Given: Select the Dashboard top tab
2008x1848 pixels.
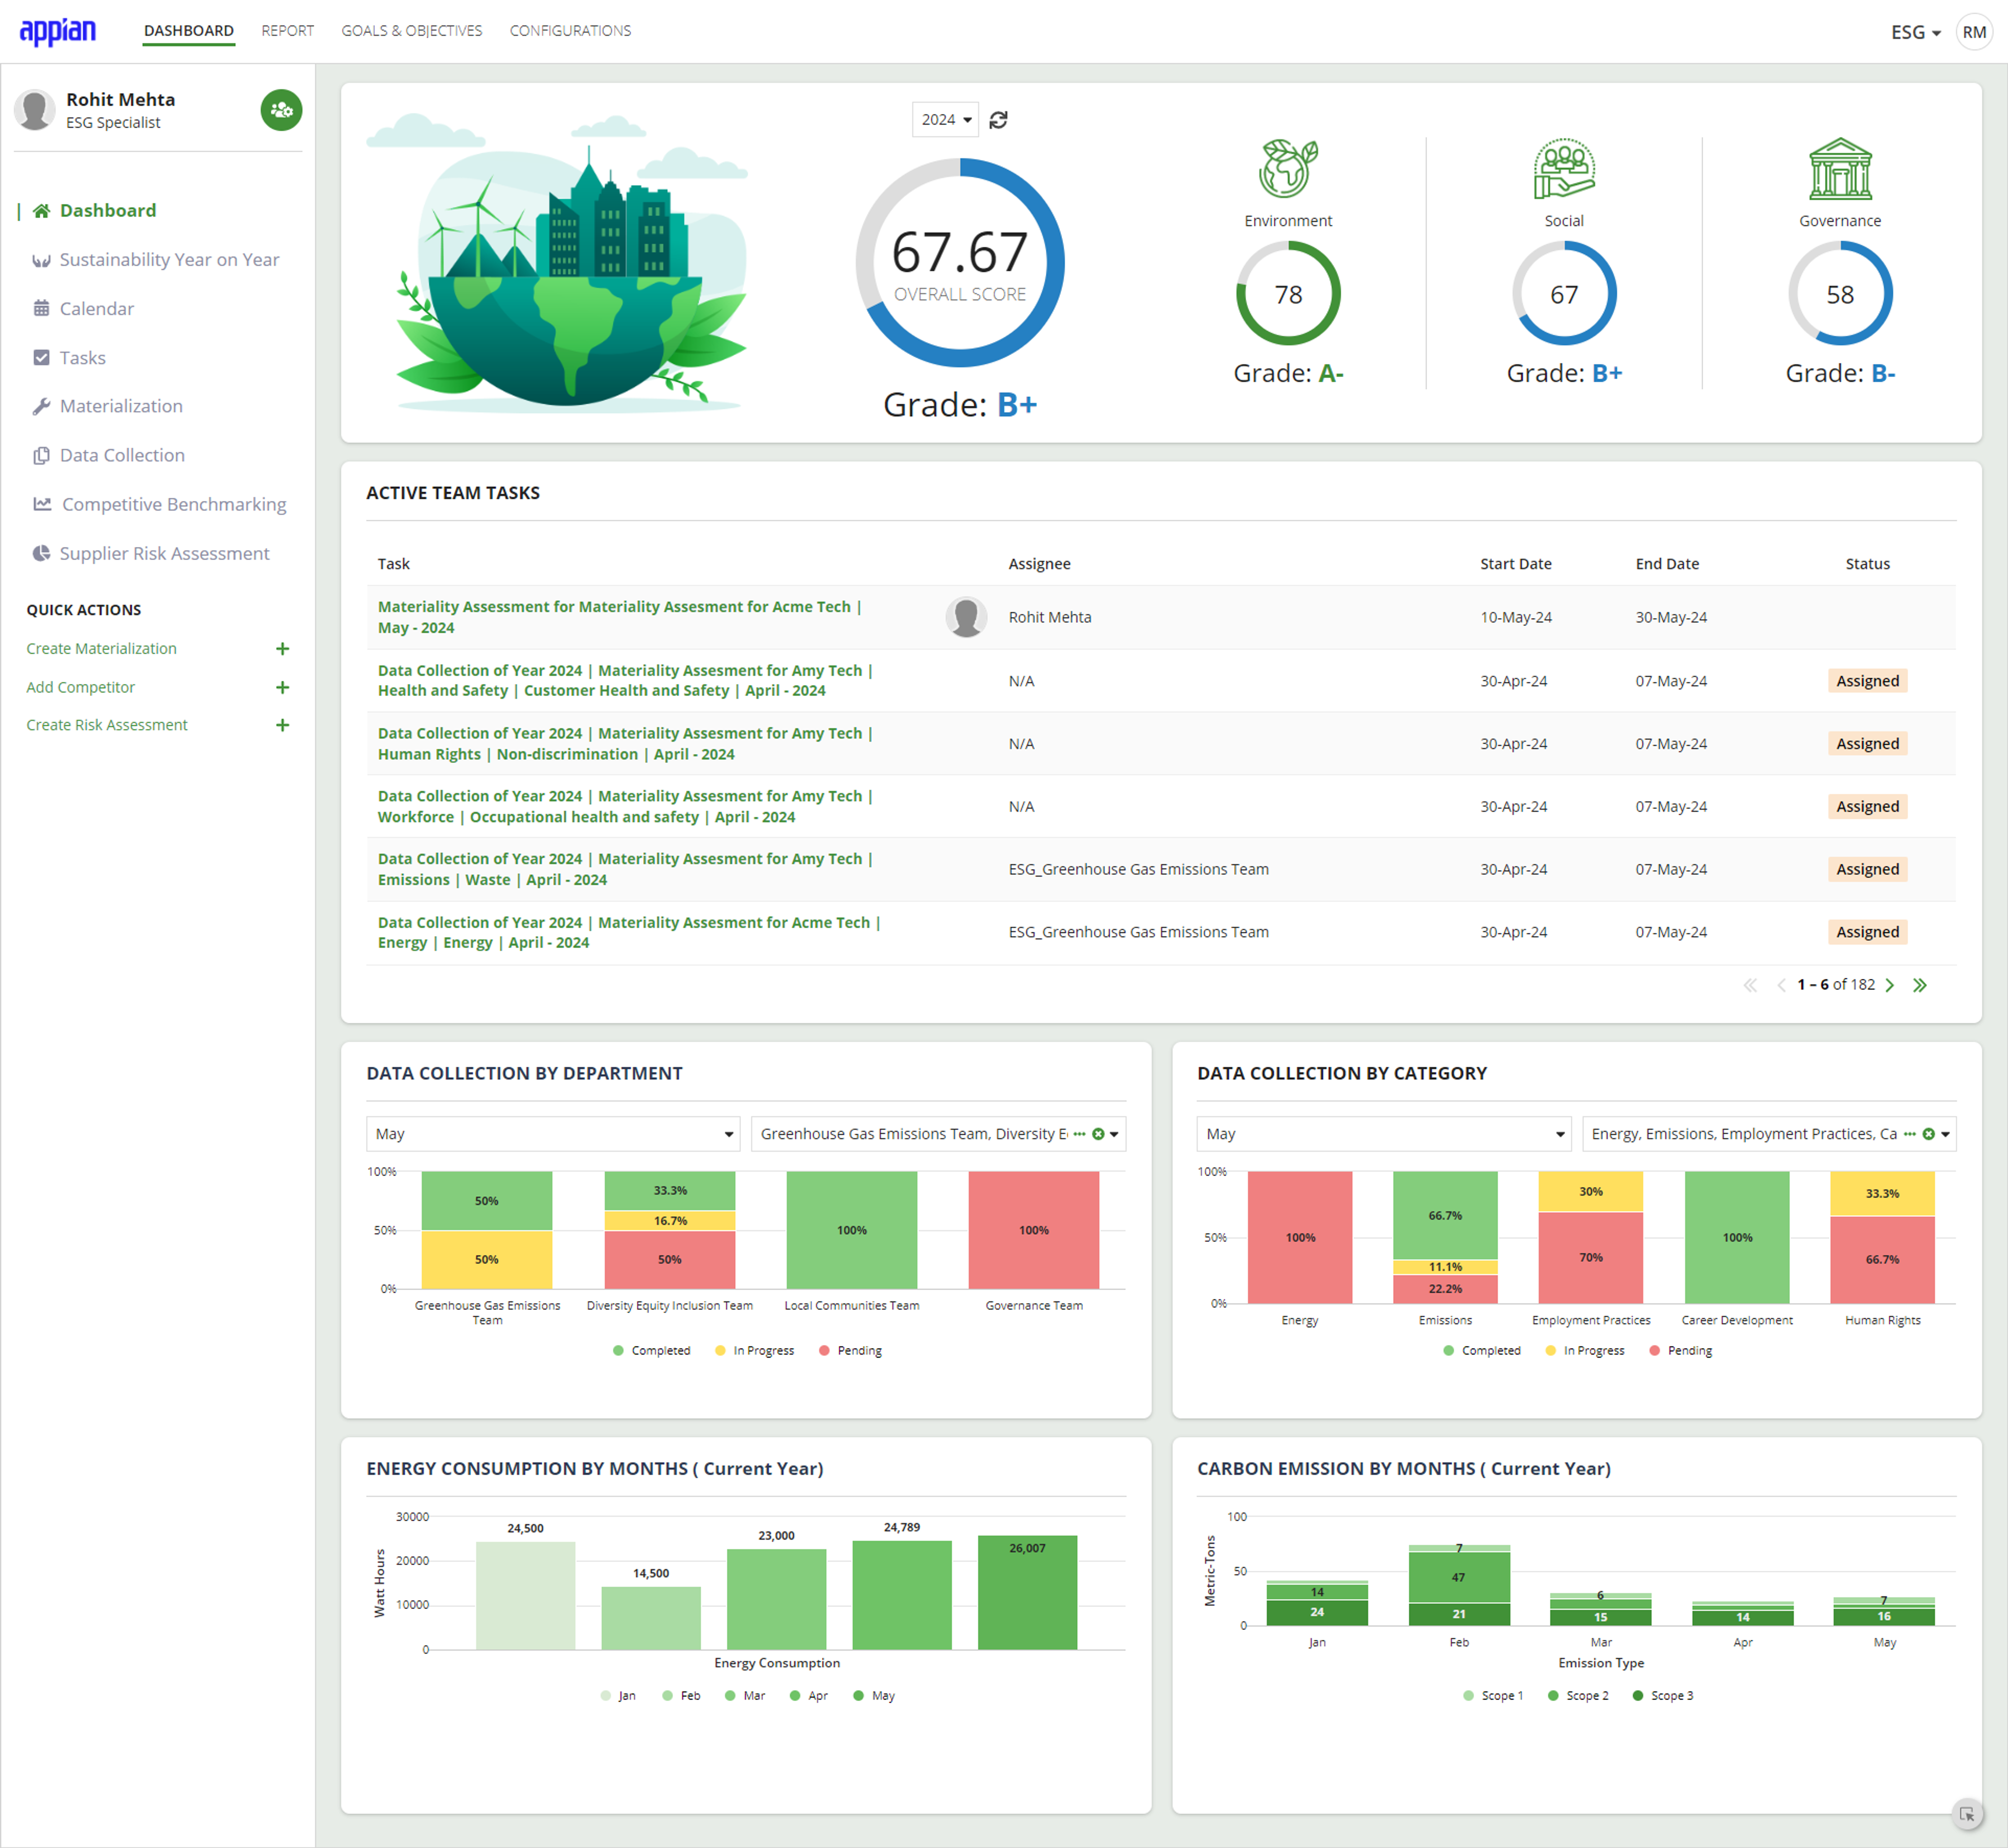Looking at the screenshot, I should 188,31.
